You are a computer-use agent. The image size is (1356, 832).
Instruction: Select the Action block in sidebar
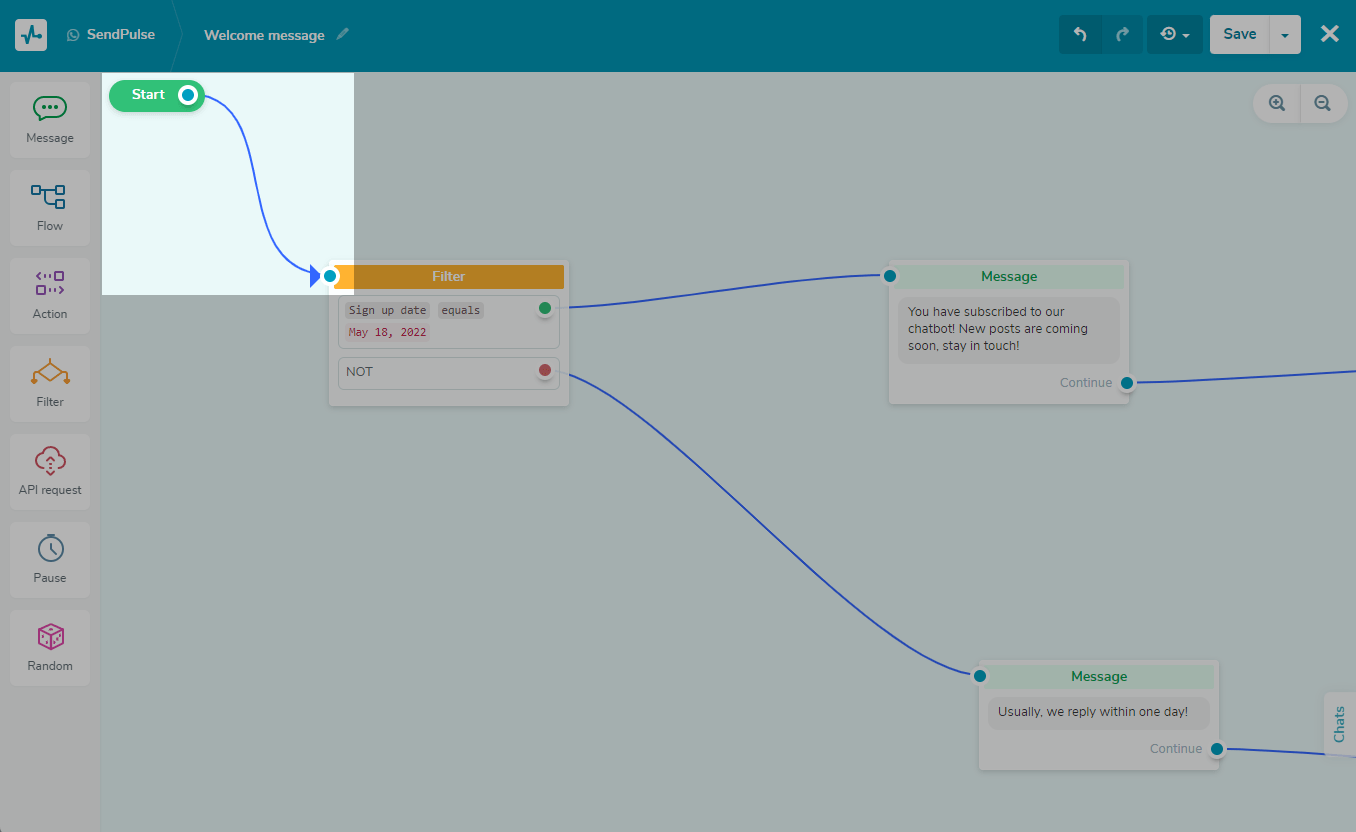coord(50,296)
